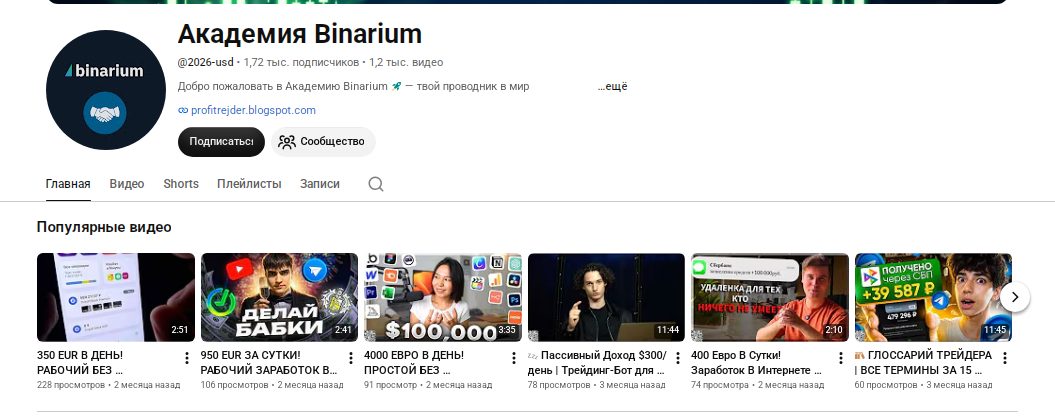Click the channel handle '@2026-usd'

[205, 63]
